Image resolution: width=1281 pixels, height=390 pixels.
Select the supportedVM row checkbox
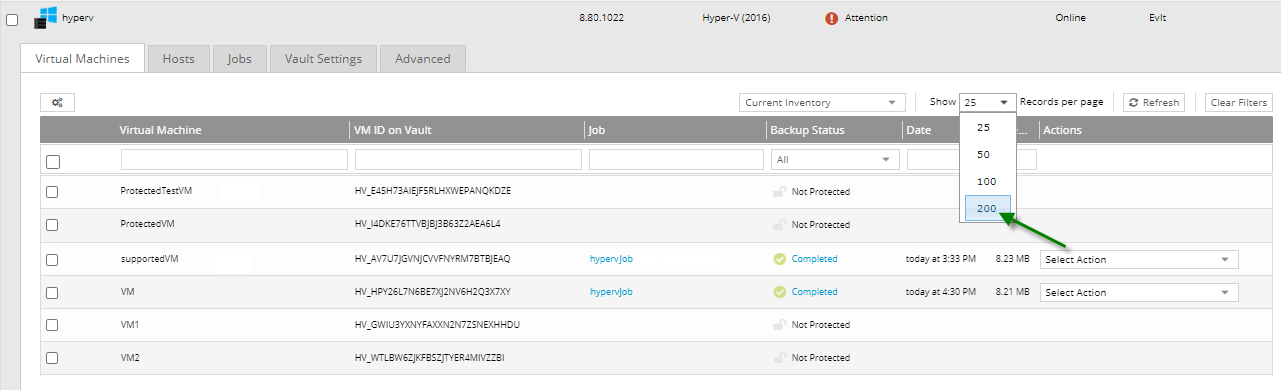point(52,260)
